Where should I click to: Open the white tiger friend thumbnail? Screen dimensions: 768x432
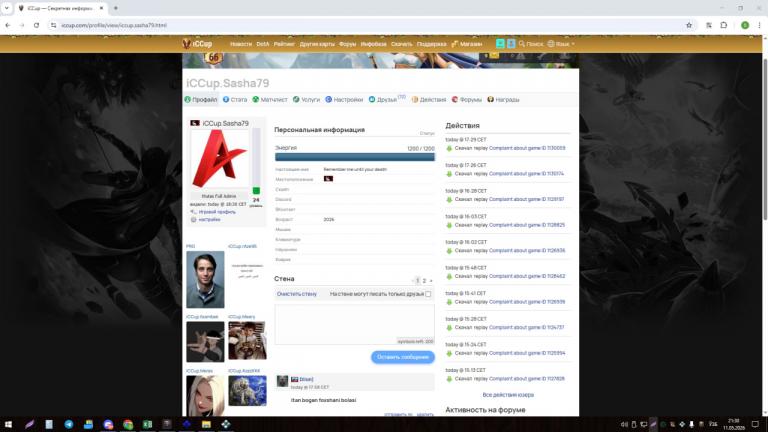click(247, 391)
